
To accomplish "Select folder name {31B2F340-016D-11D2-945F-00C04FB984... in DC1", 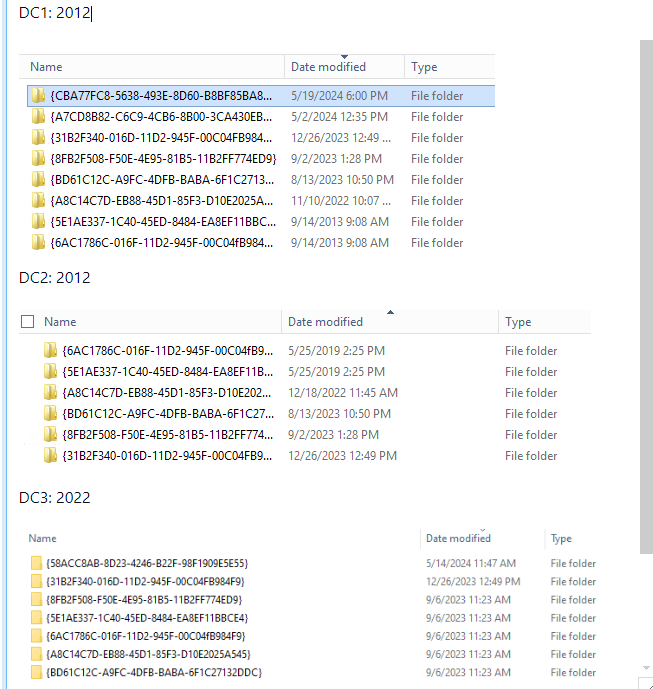I will click(161, 138).
